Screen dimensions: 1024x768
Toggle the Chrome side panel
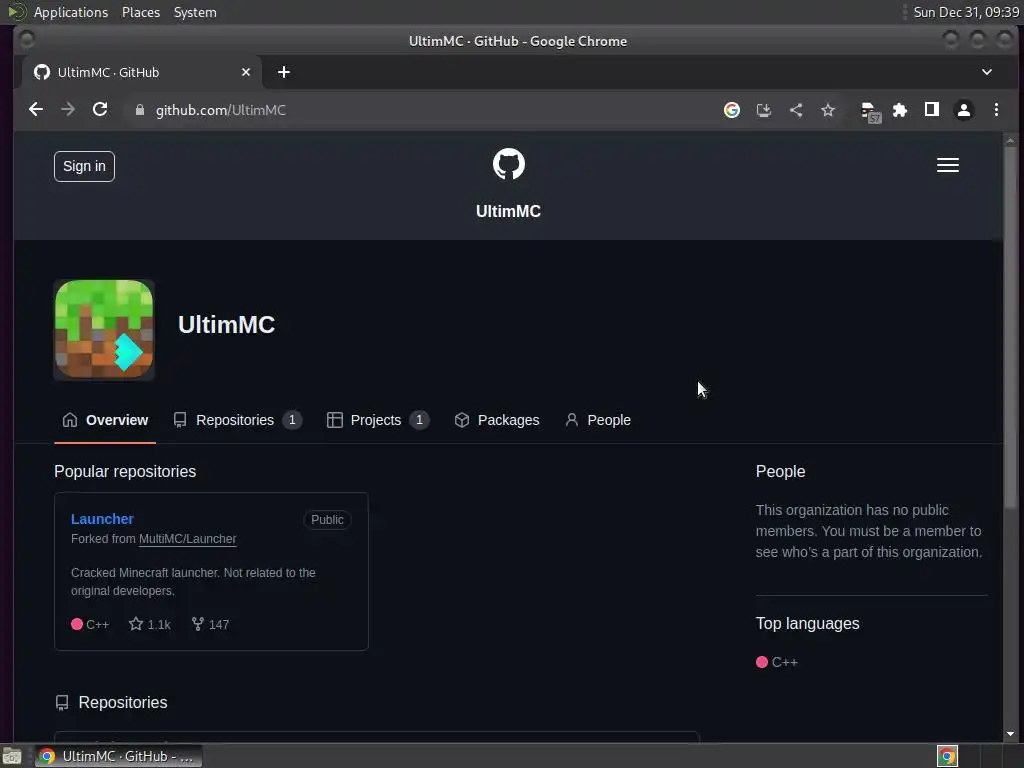[x=932, y=110]
